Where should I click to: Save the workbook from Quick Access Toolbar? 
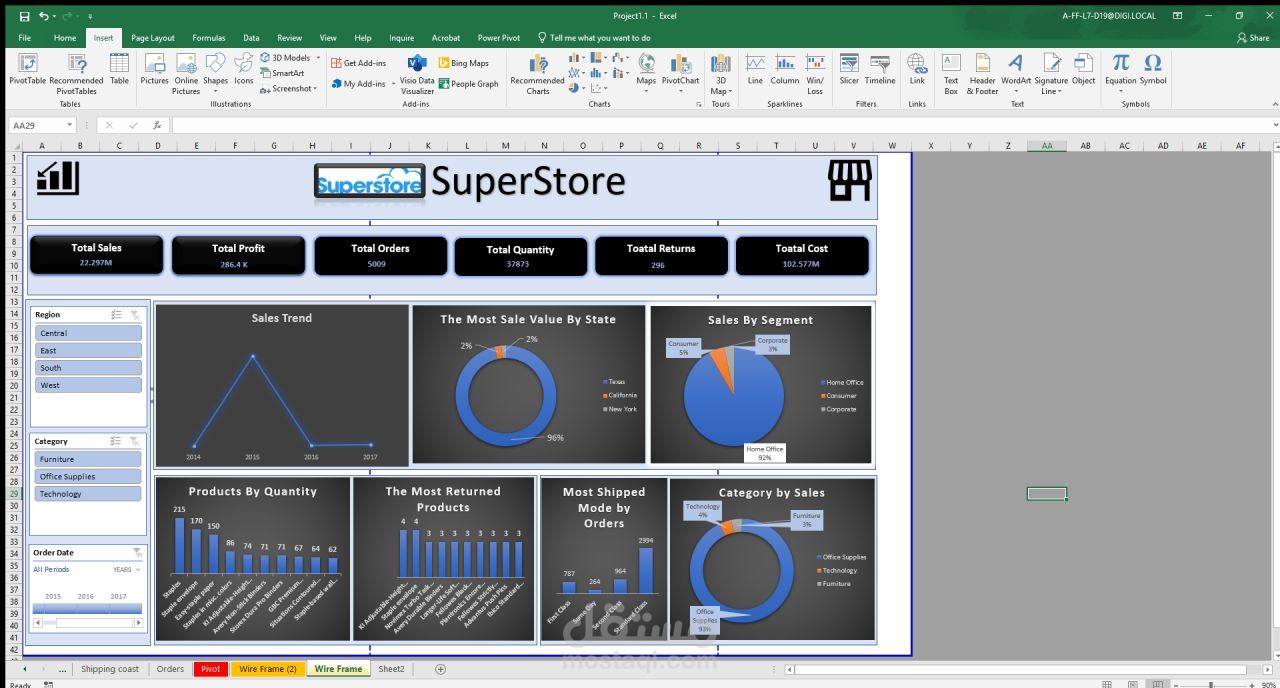click(24, 16)
